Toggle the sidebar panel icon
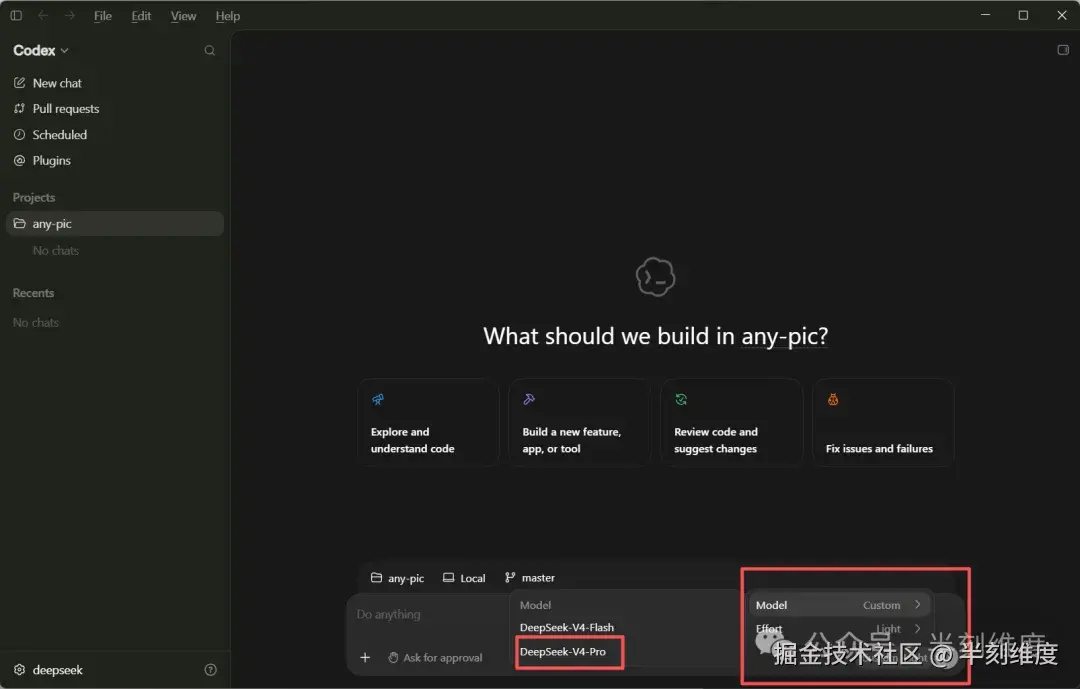 17,15
